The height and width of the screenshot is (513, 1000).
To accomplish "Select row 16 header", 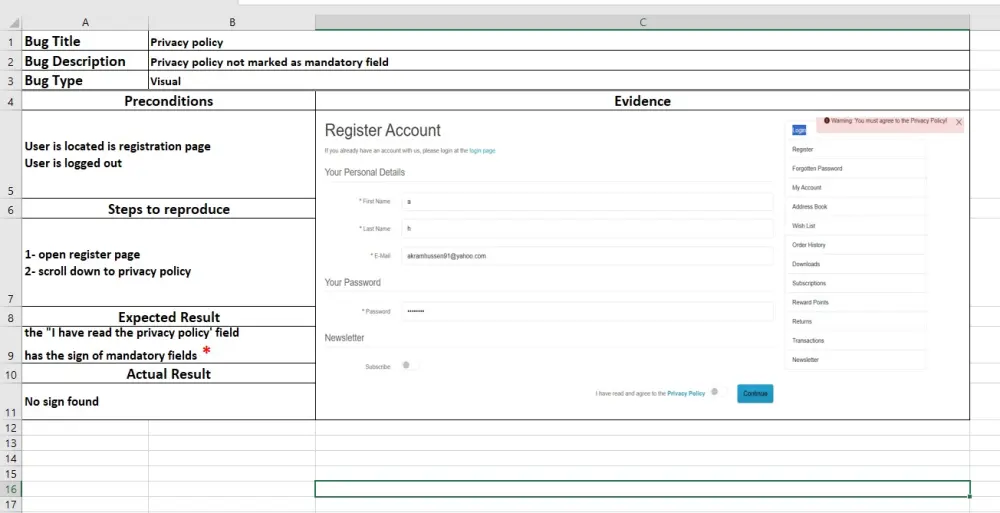I will (11, 489).
